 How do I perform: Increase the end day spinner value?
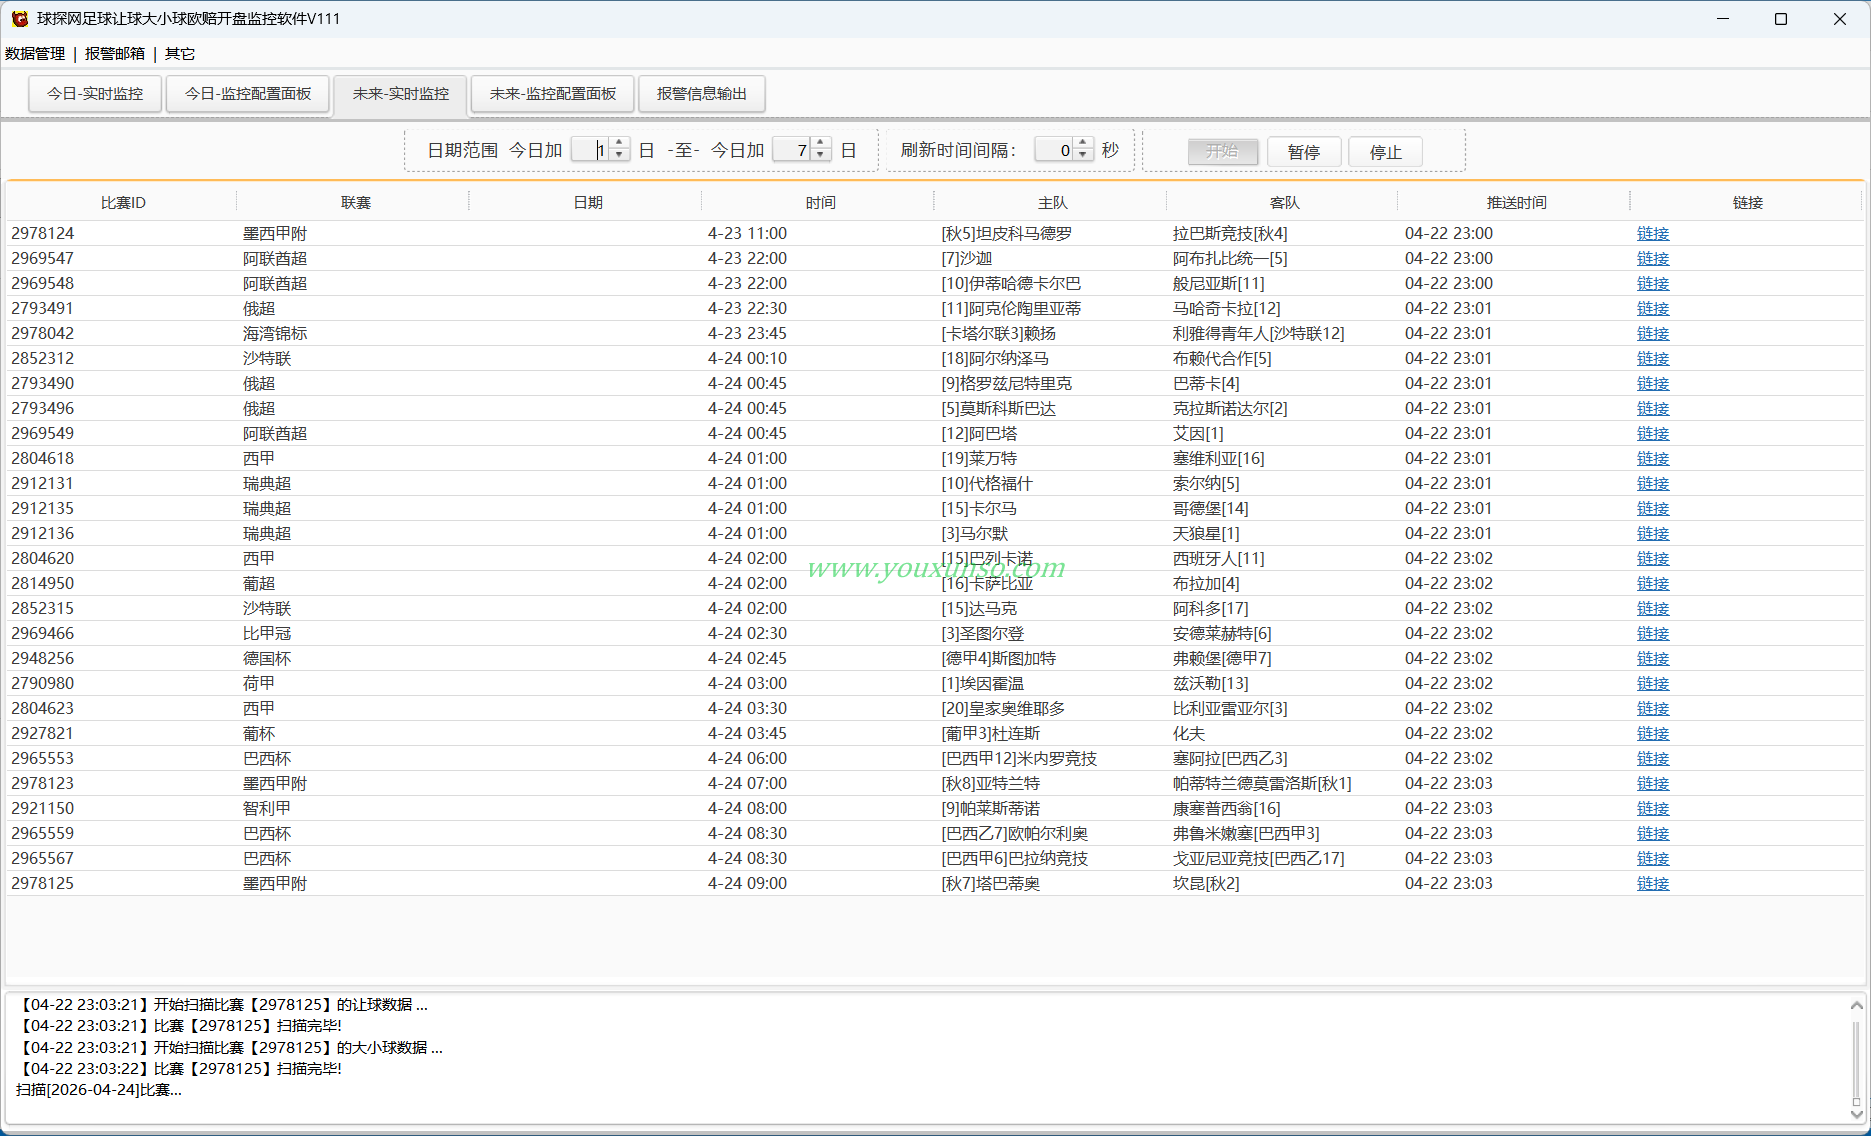click(x=821, y=144)
